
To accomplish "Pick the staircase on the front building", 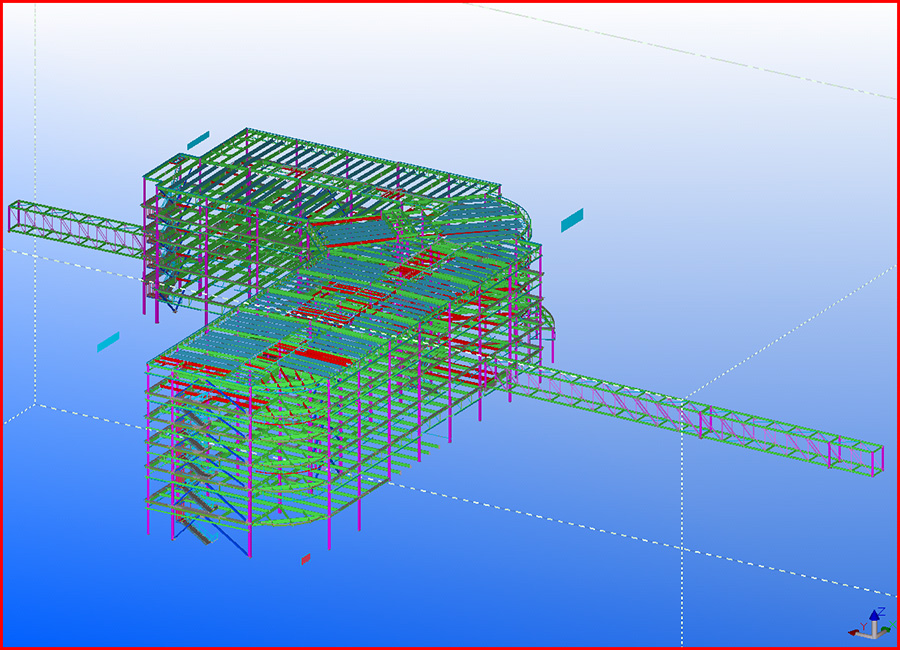I will tap(195, 470).
